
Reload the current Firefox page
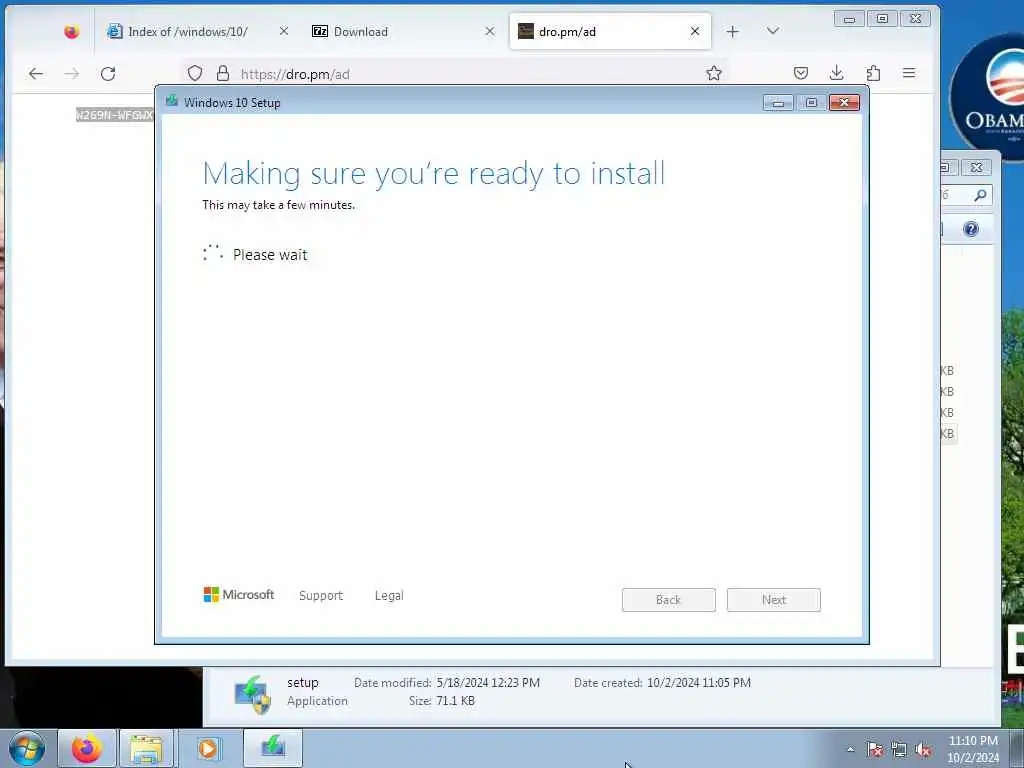(x=108, y=74)
